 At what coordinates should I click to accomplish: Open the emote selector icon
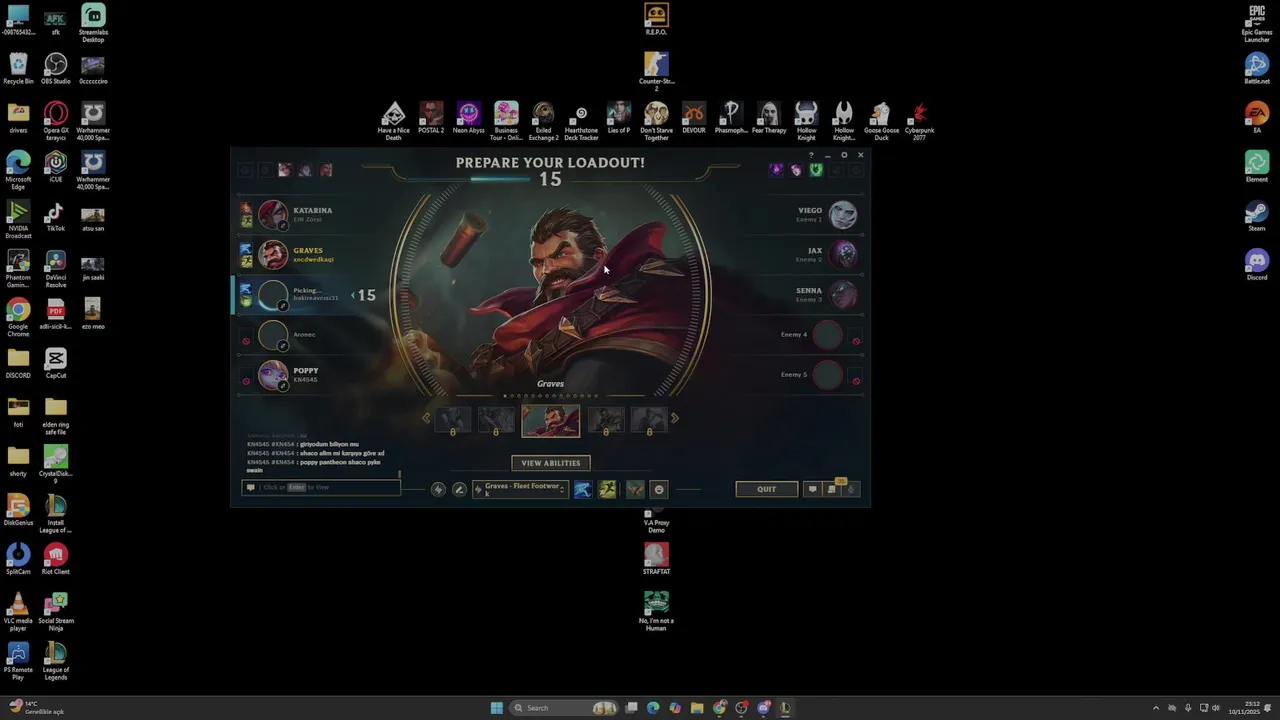659,489
